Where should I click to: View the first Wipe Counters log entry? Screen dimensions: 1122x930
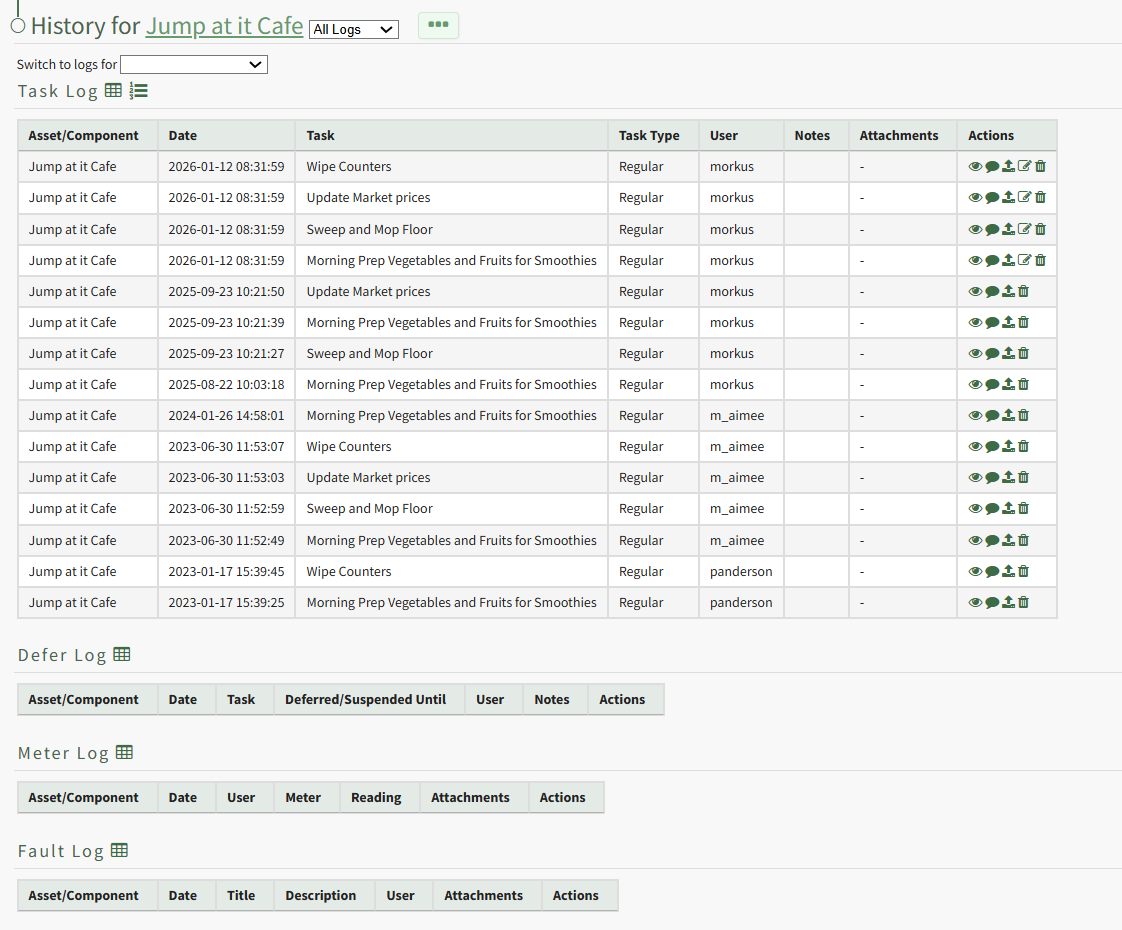[x=975, y=167]
